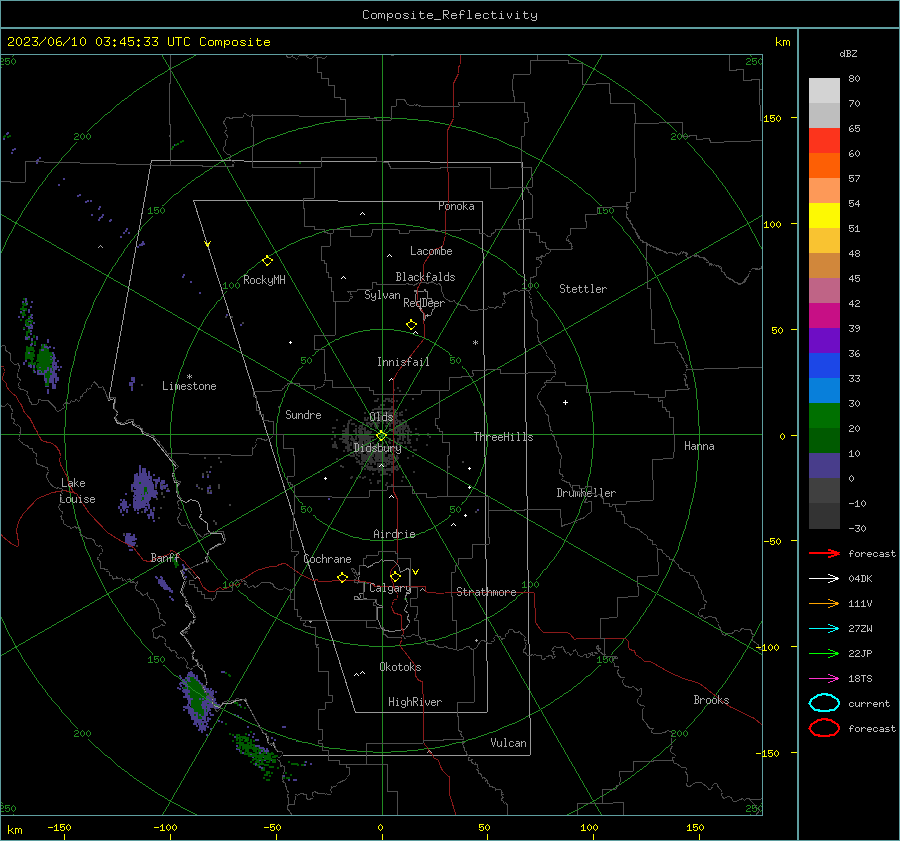
Task: Click the cyan 27ZW arrow icon
Action: [x=824, y=629]
